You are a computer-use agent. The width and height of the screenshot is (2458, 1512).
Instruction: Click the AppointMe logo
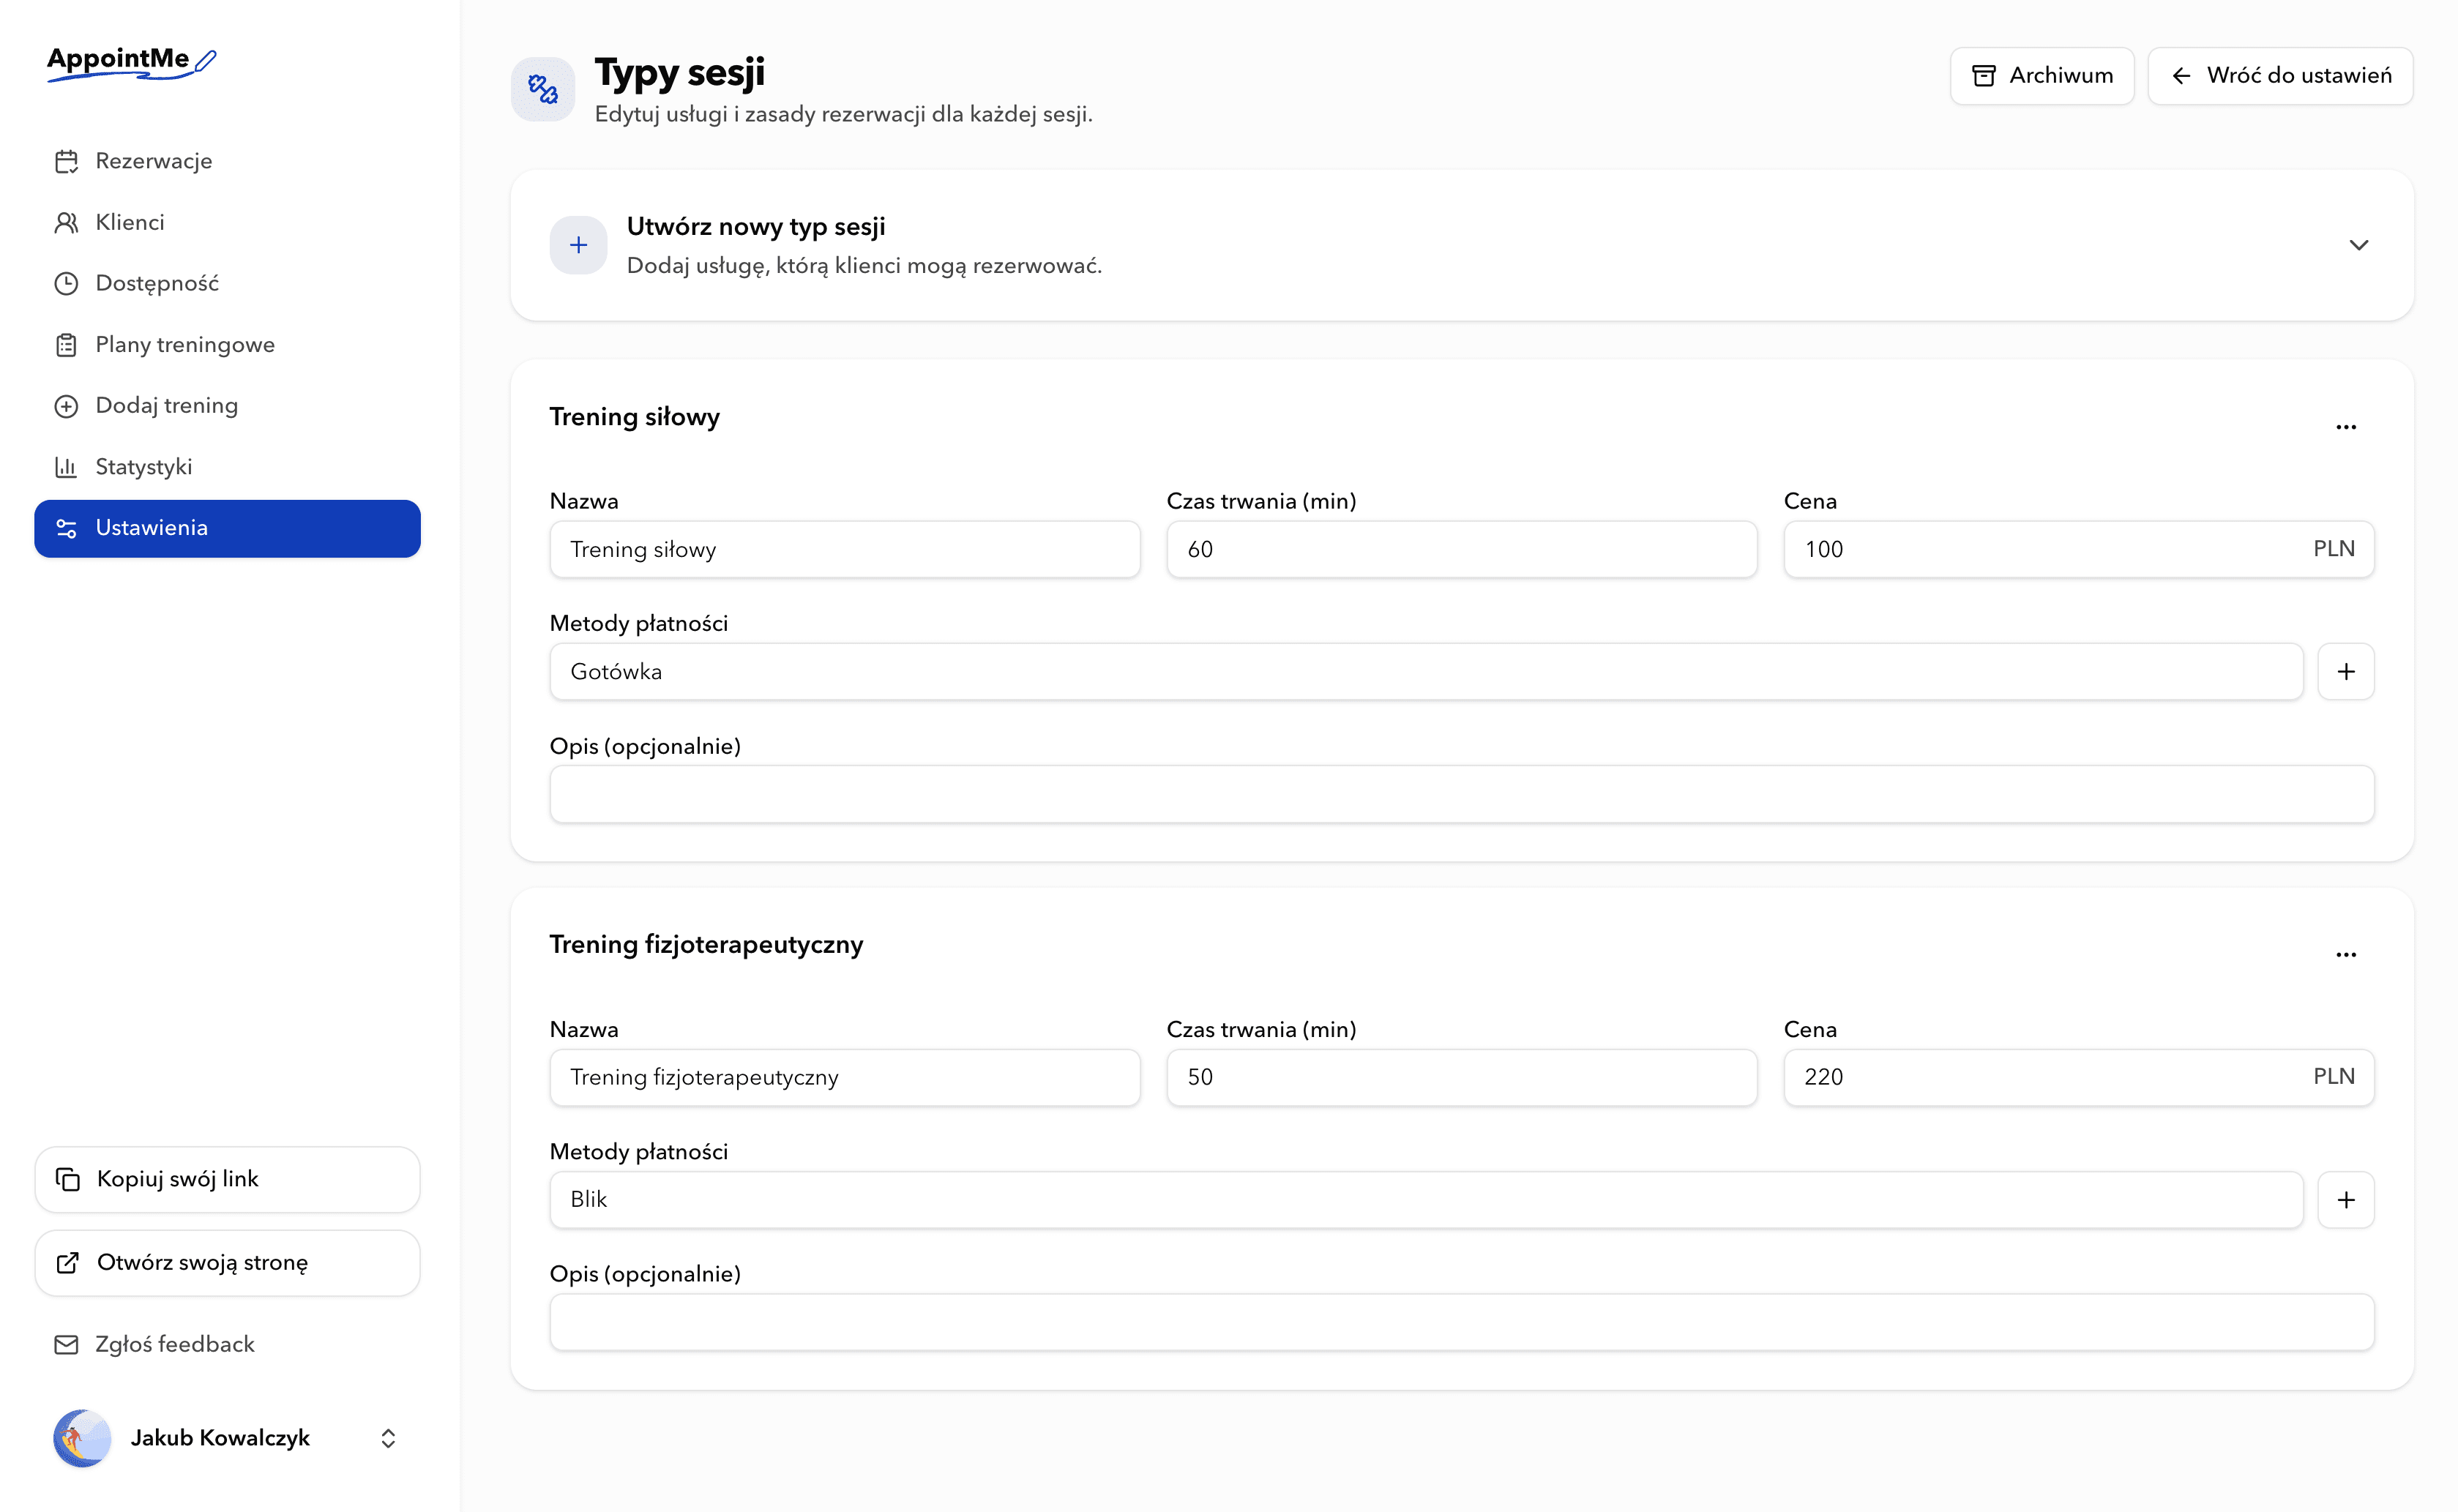(x=131, y=62)
